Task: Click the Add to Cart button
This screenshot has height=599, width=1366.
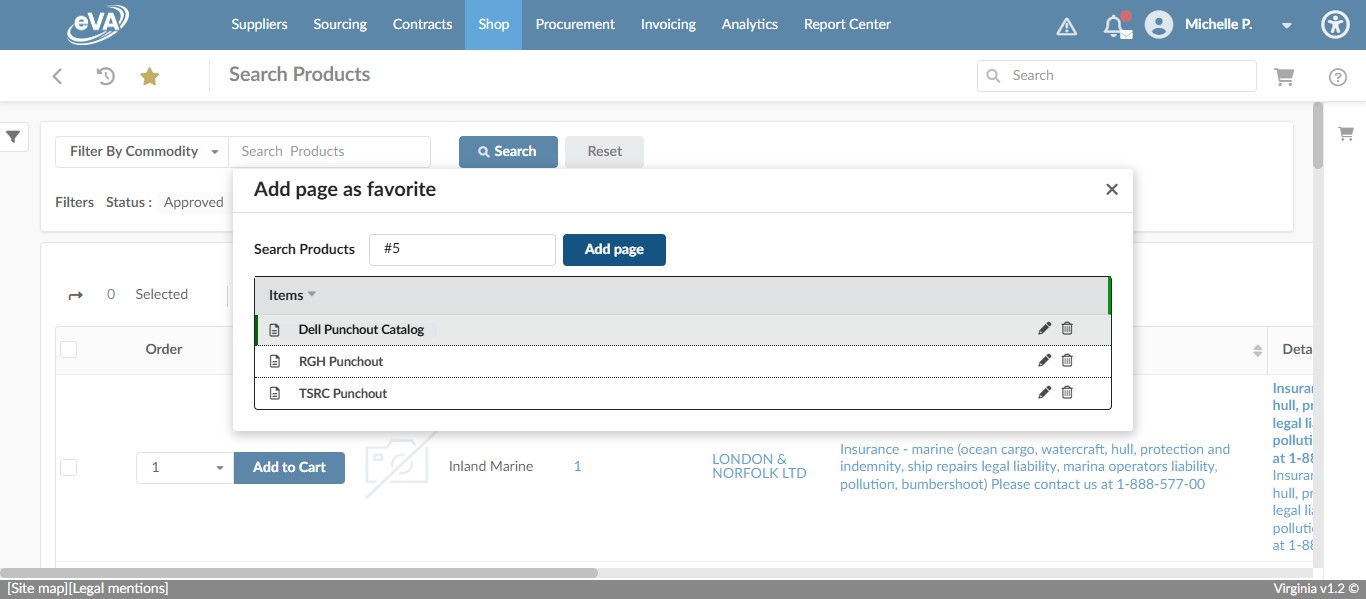Action: pos(289,467)
